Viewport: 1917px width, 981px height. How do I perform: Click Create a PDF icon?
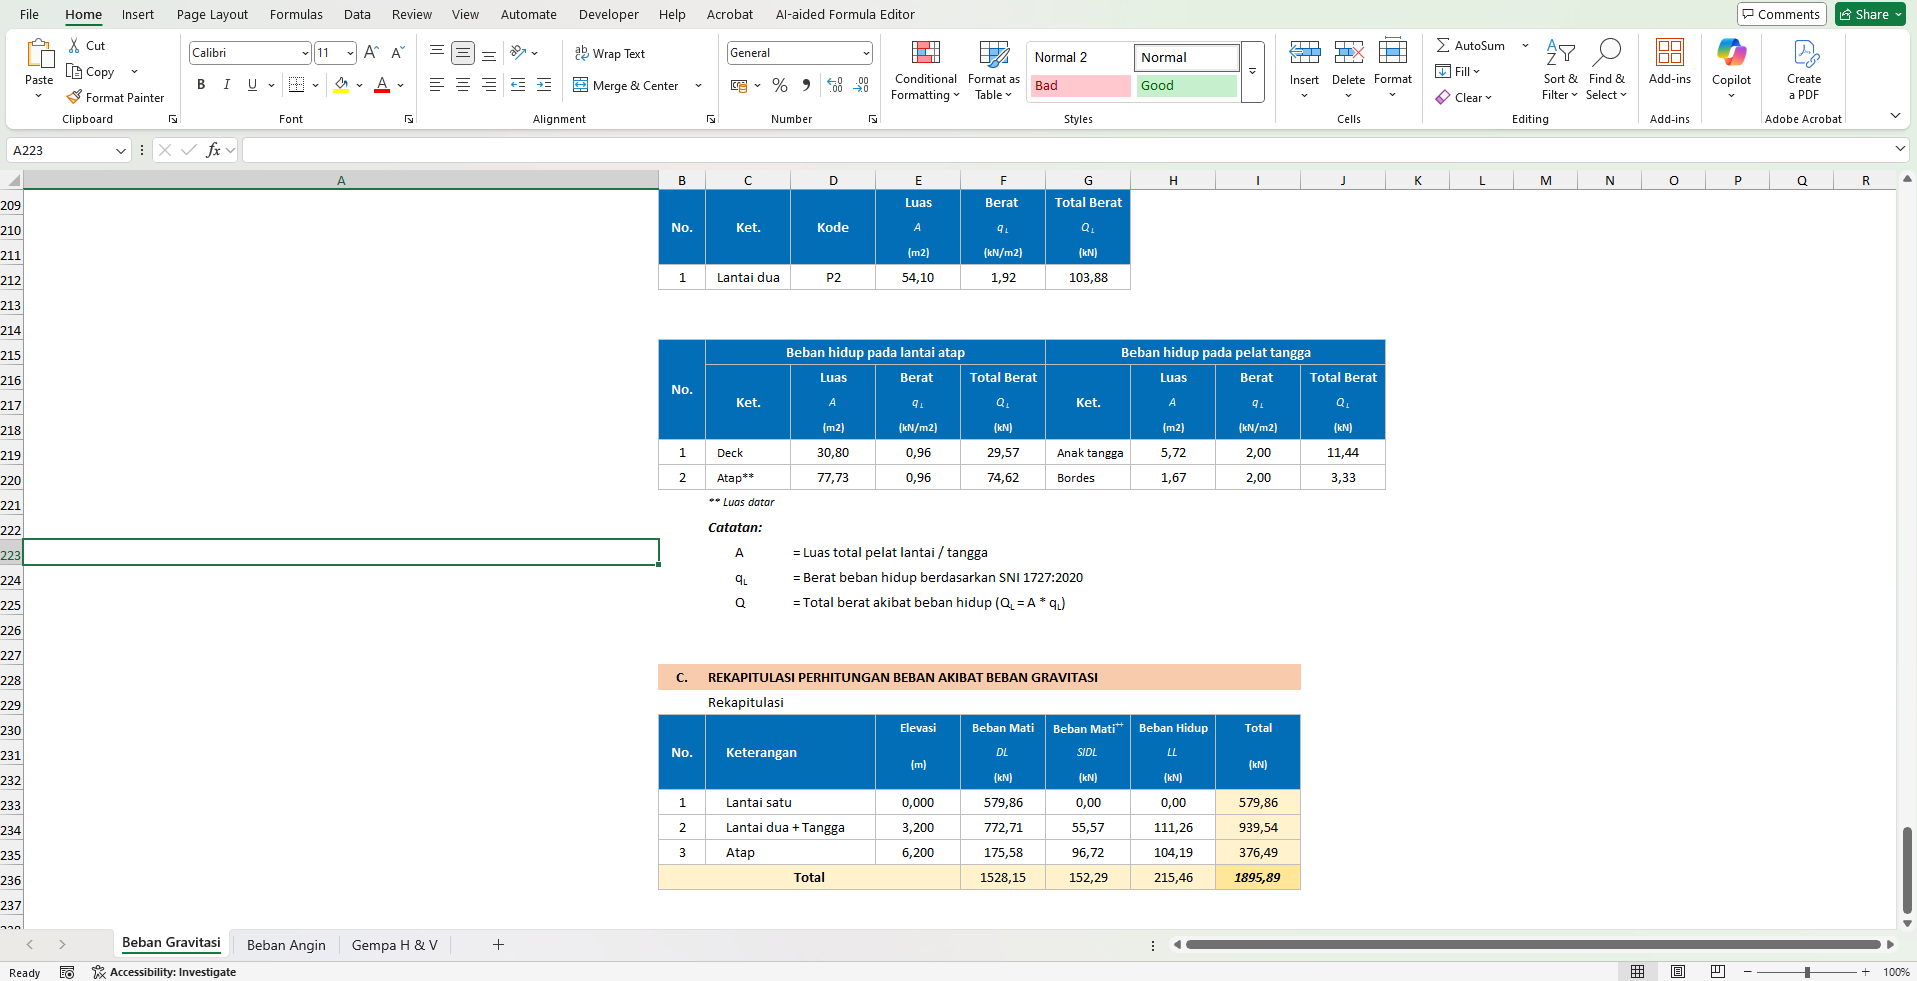(x=1804, y=55)
